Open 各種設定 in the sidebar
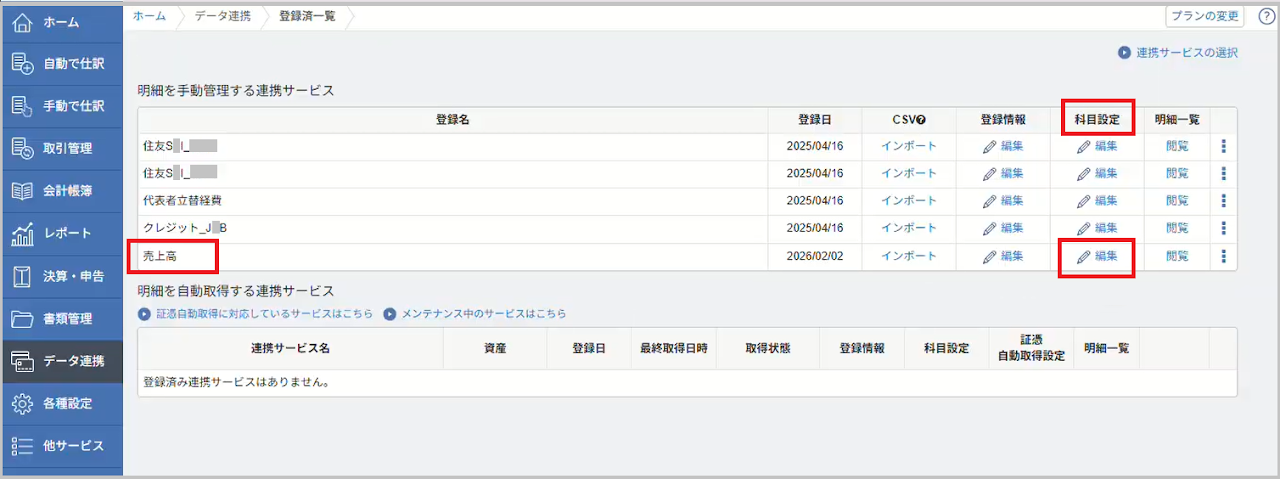Image resolution: width=1280 pixels, height=479 pixels. [x=61, y=403]
